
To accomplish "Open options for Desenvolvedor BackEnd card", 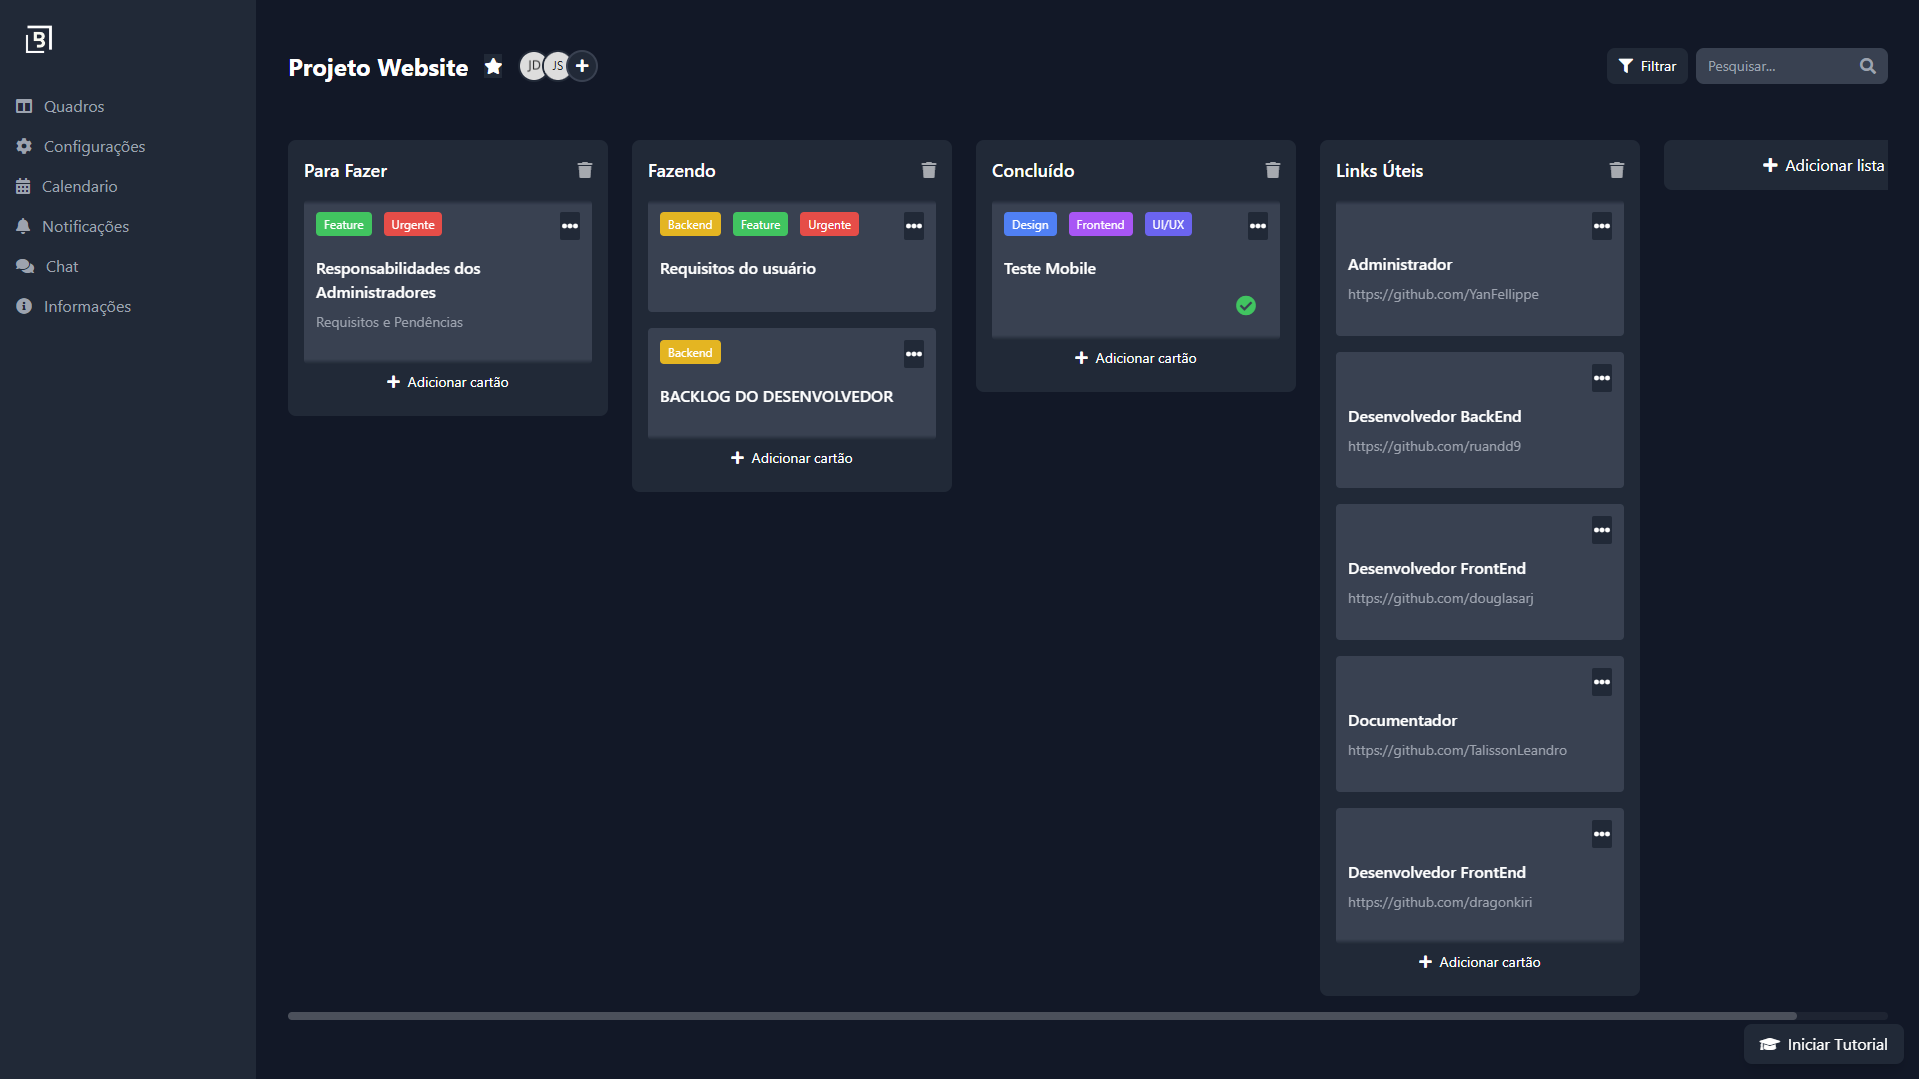I will 1602,378.
